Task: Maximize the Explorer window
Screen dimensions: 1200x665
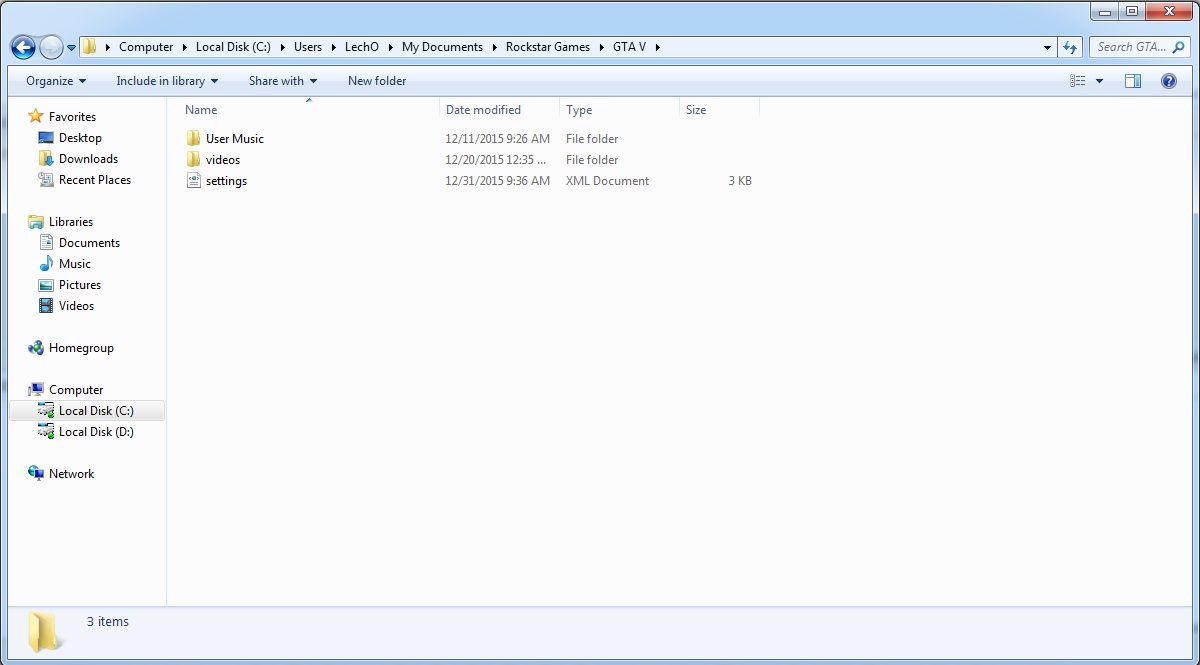Action: pyautogui.click(x=1131, y=11)
